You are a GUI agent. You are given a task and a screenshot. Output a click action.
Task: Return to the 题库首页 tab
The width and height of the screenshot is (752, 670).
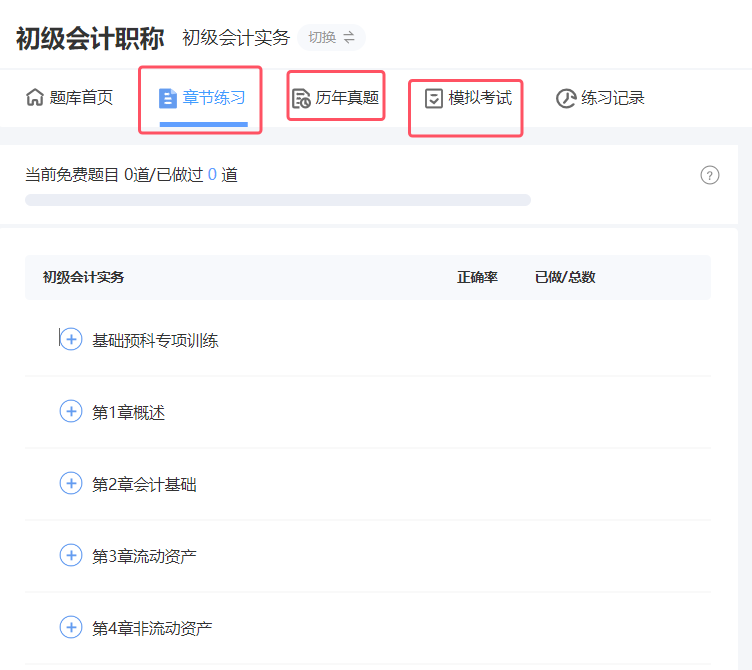click(x=81, y=98)
